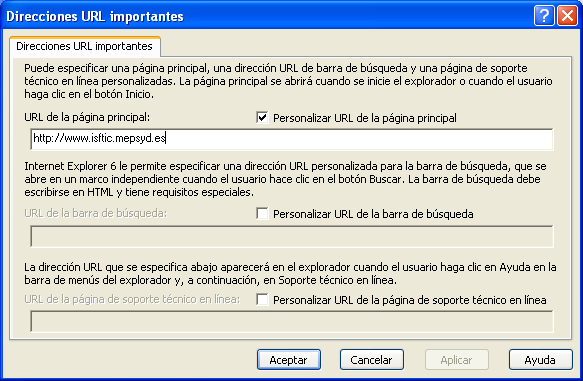Click the 'URL de la página de soporte técnico' label
This screenshot has height=381, width=583.
[132, 299]
